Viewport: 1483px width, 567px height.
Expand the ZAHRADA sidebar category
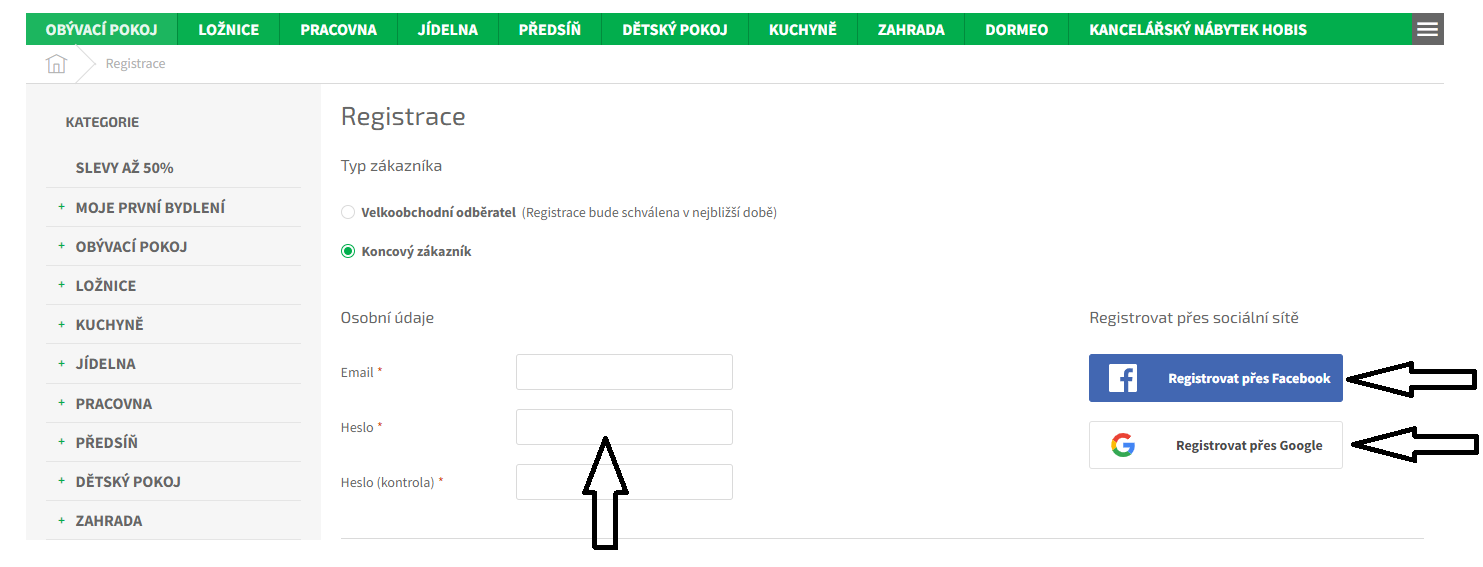pyautogui.click(x=61, y=521)
